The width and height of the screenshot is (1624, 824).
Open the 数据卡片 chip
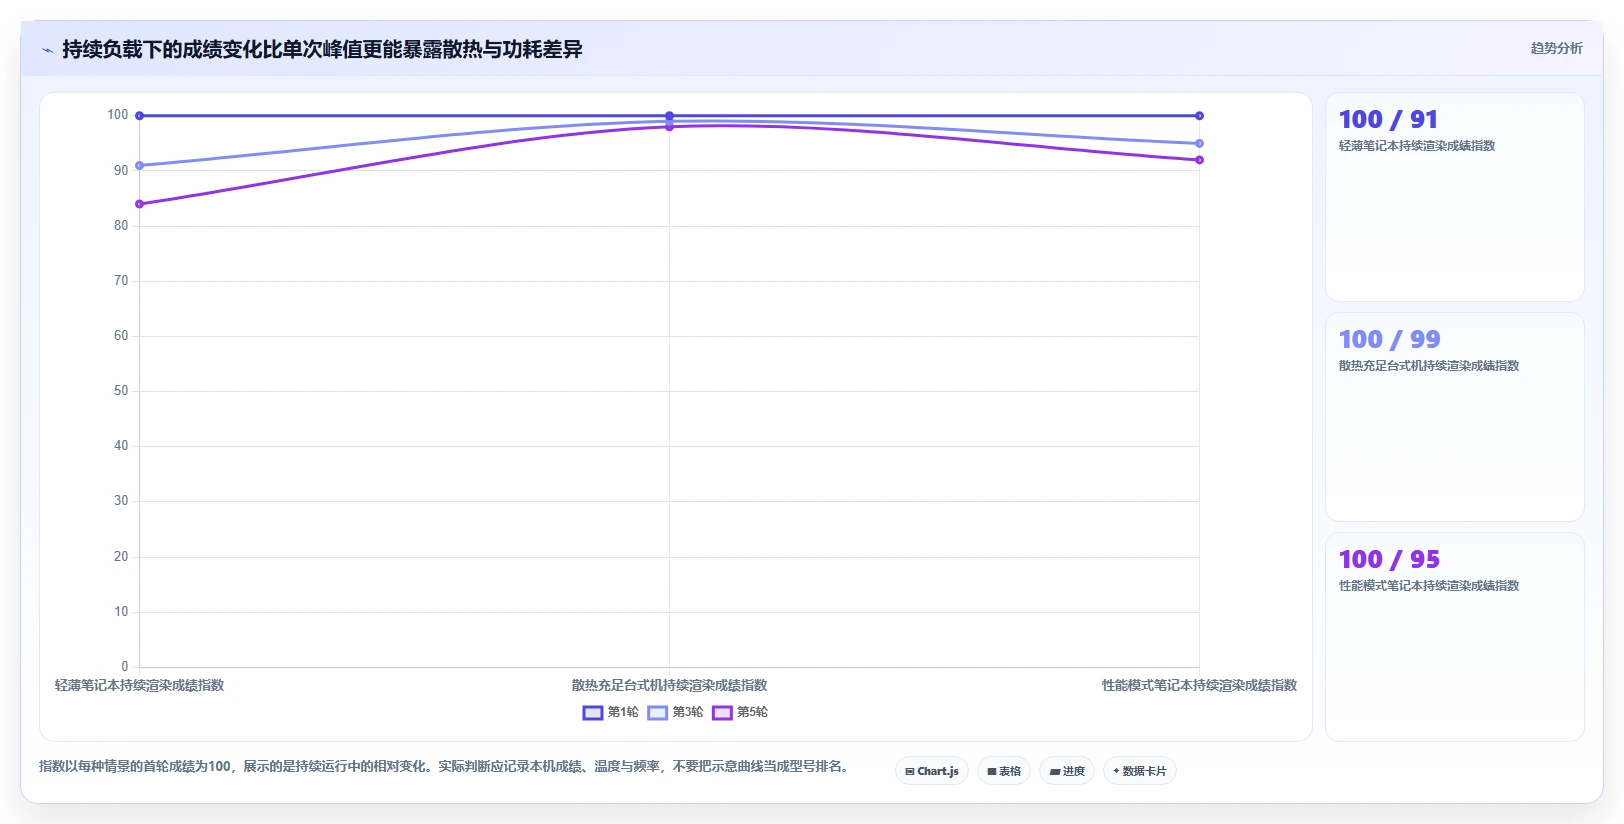(x=1140, y=771)
